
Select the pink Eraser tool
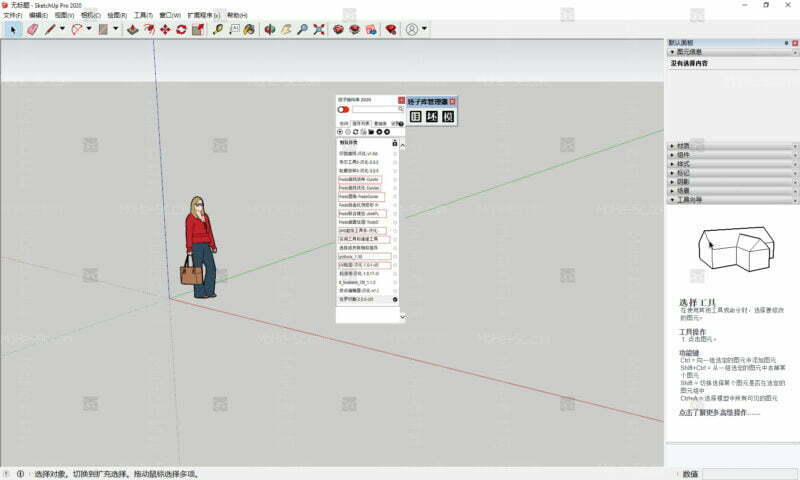pos(31,29)
